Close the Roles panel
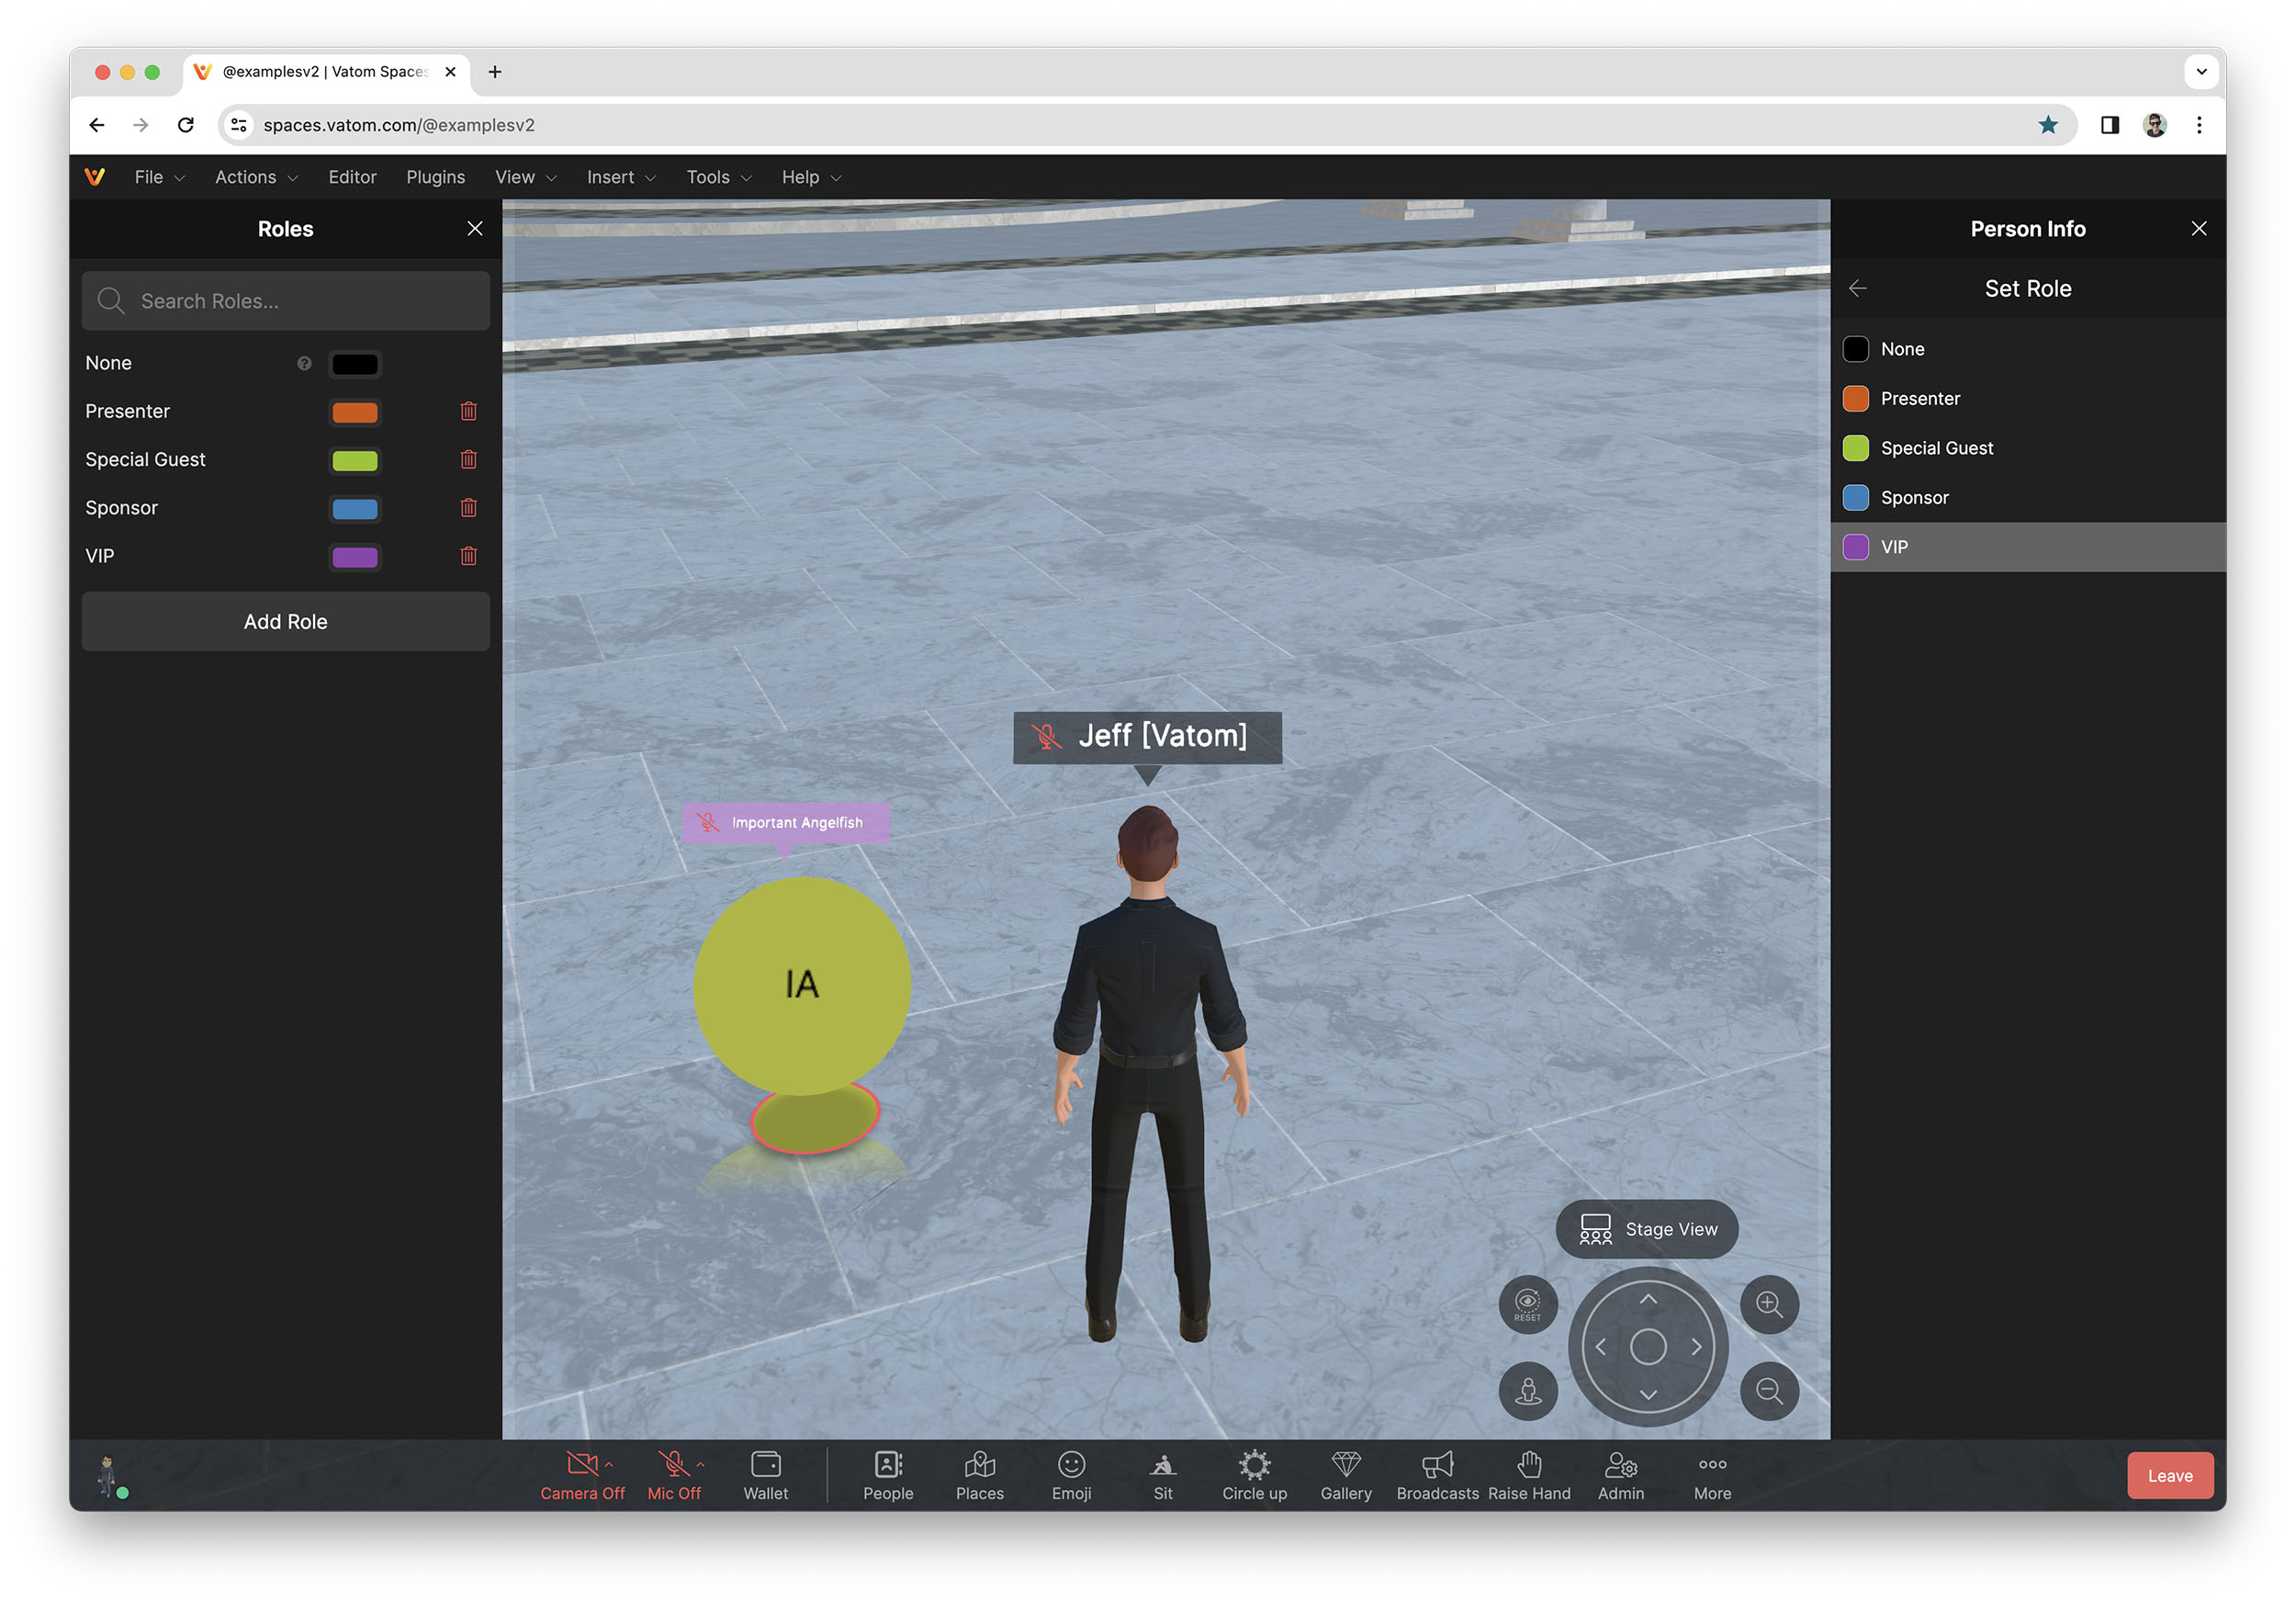Image resolution: width=2296 pixels, height=1603 pixels. 475,228
